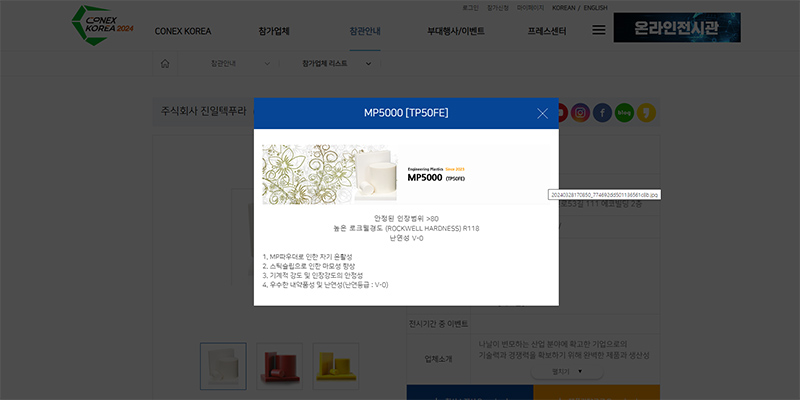
Task: Click the 전시기간 중 이벤트 row label
Action: point(438,324)
